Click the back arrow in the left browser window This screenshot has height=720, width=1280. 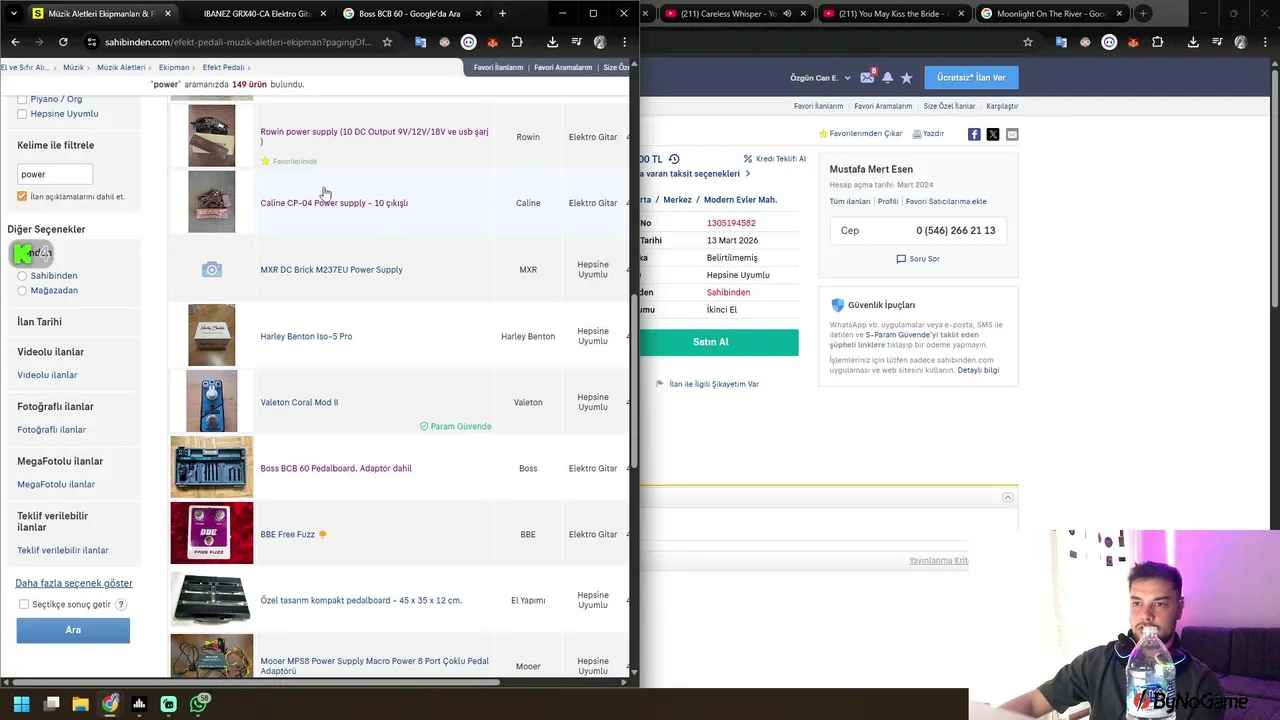(15, 42)
